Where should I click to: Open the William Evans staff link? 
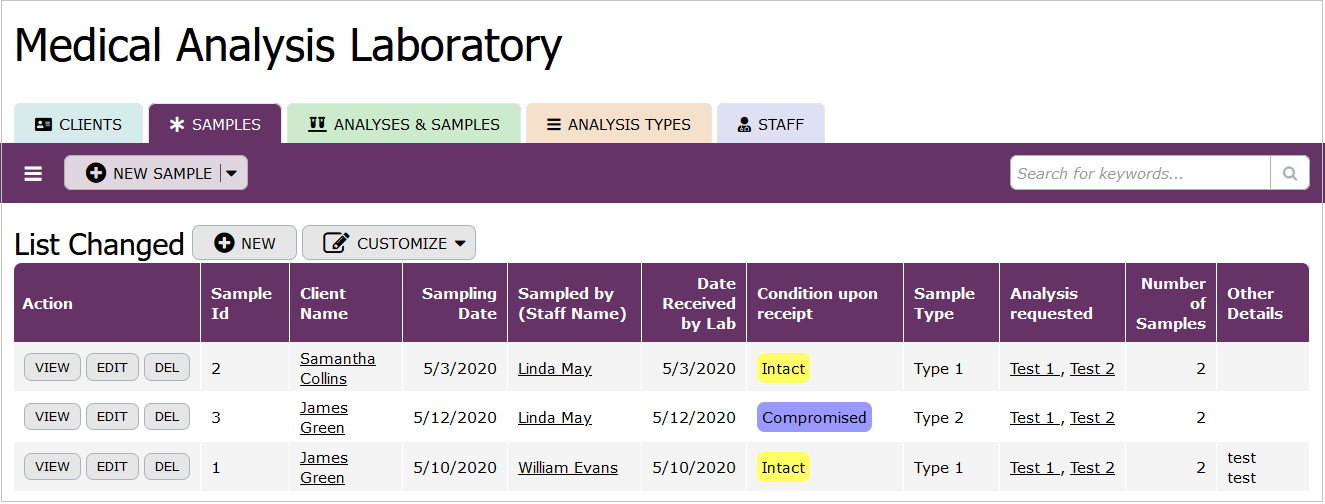[x=567, y=467]
